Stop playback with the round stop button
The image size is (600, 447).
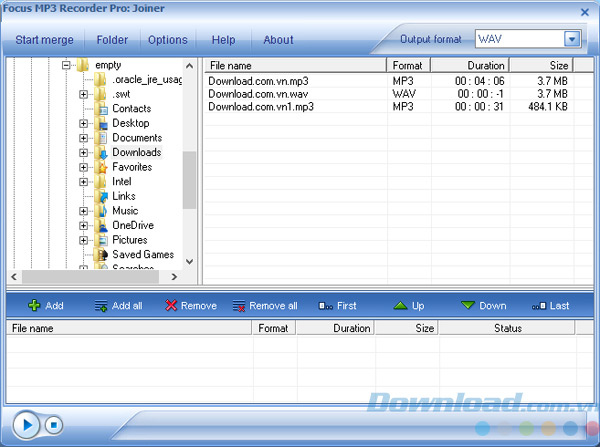pos(54,425)
